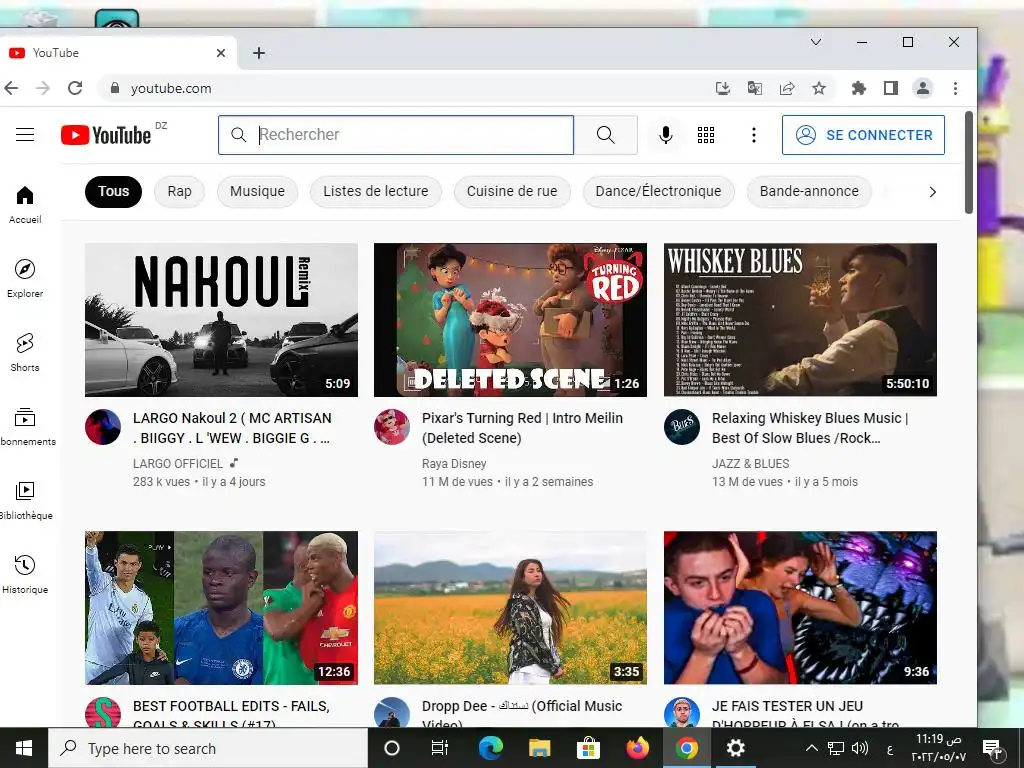Open Chrome three-dot menu
The image size is (1024, 768).
[x=955, y=88]
